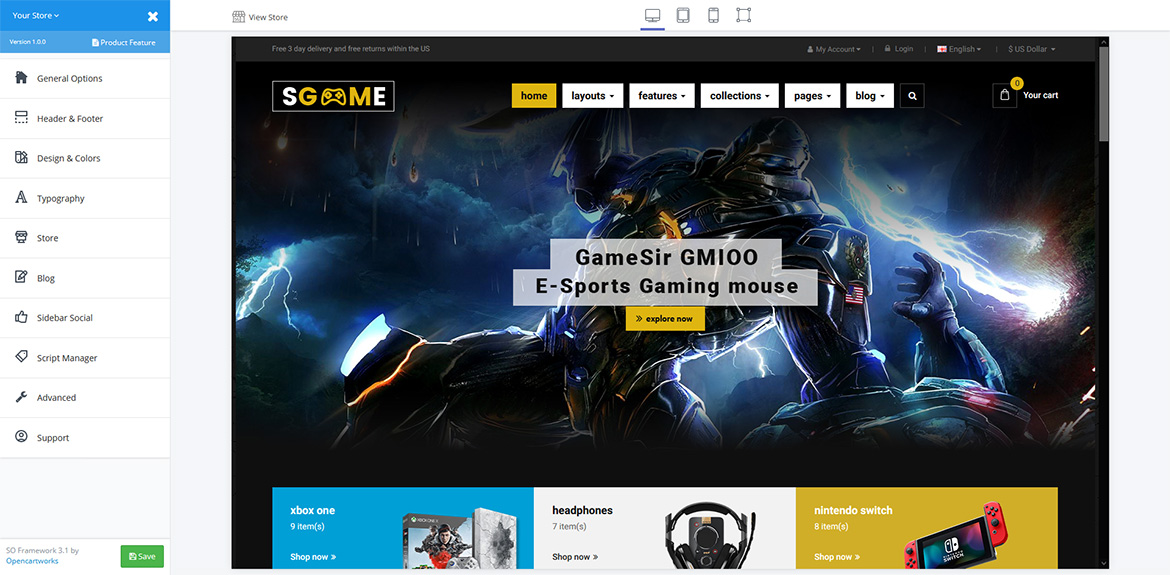Open the Your Store dropdown
This screenshot has height=575, width=1170.
tap(36, 15)
